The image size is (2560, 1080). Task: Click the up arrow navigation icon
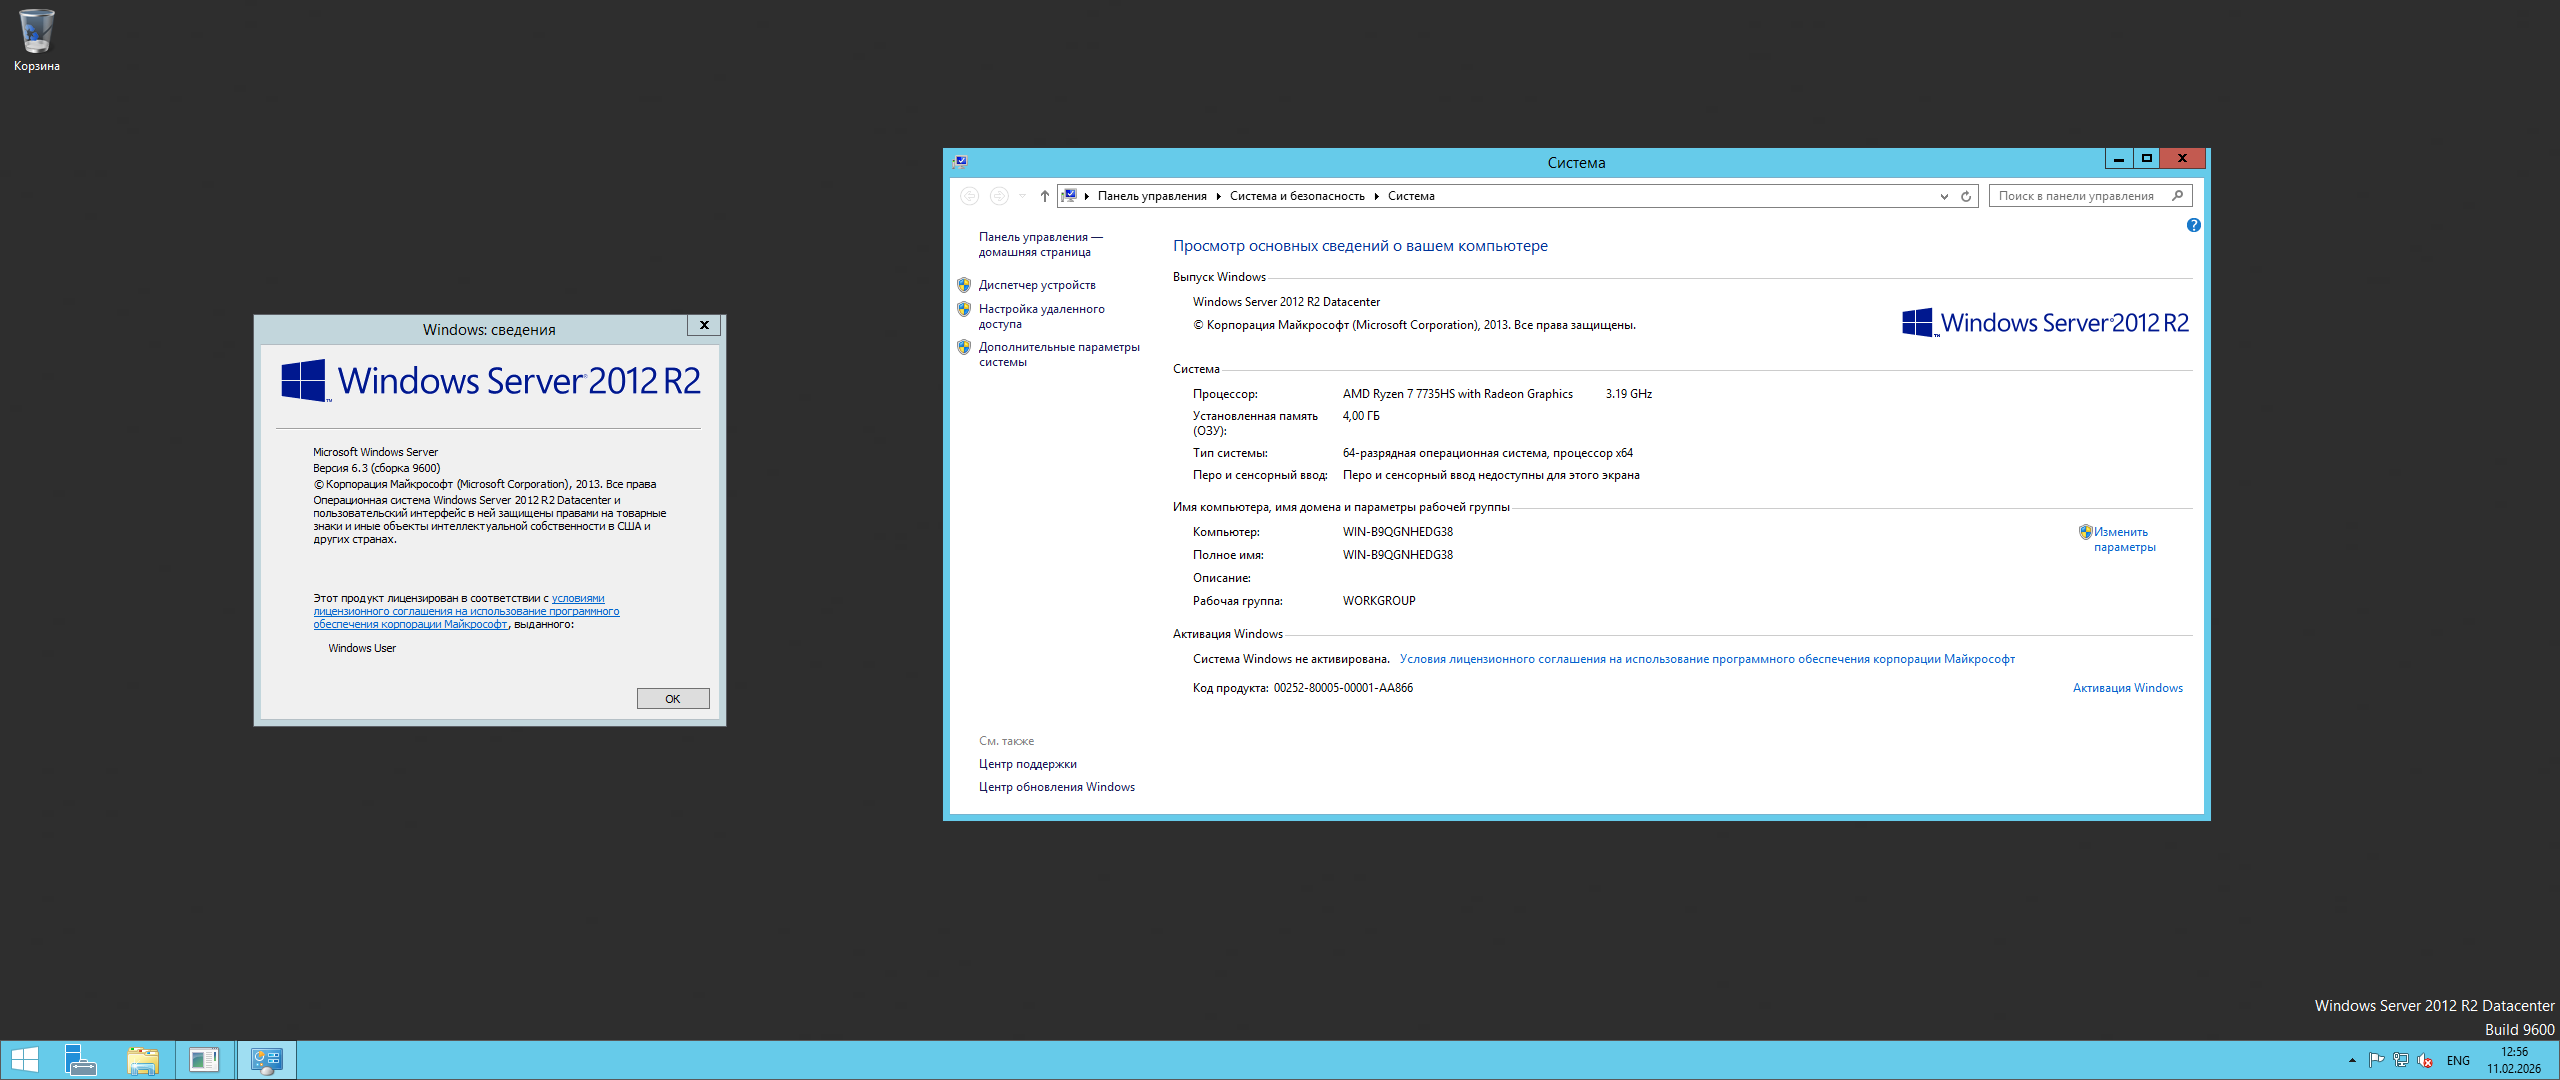click(1044, 196)
